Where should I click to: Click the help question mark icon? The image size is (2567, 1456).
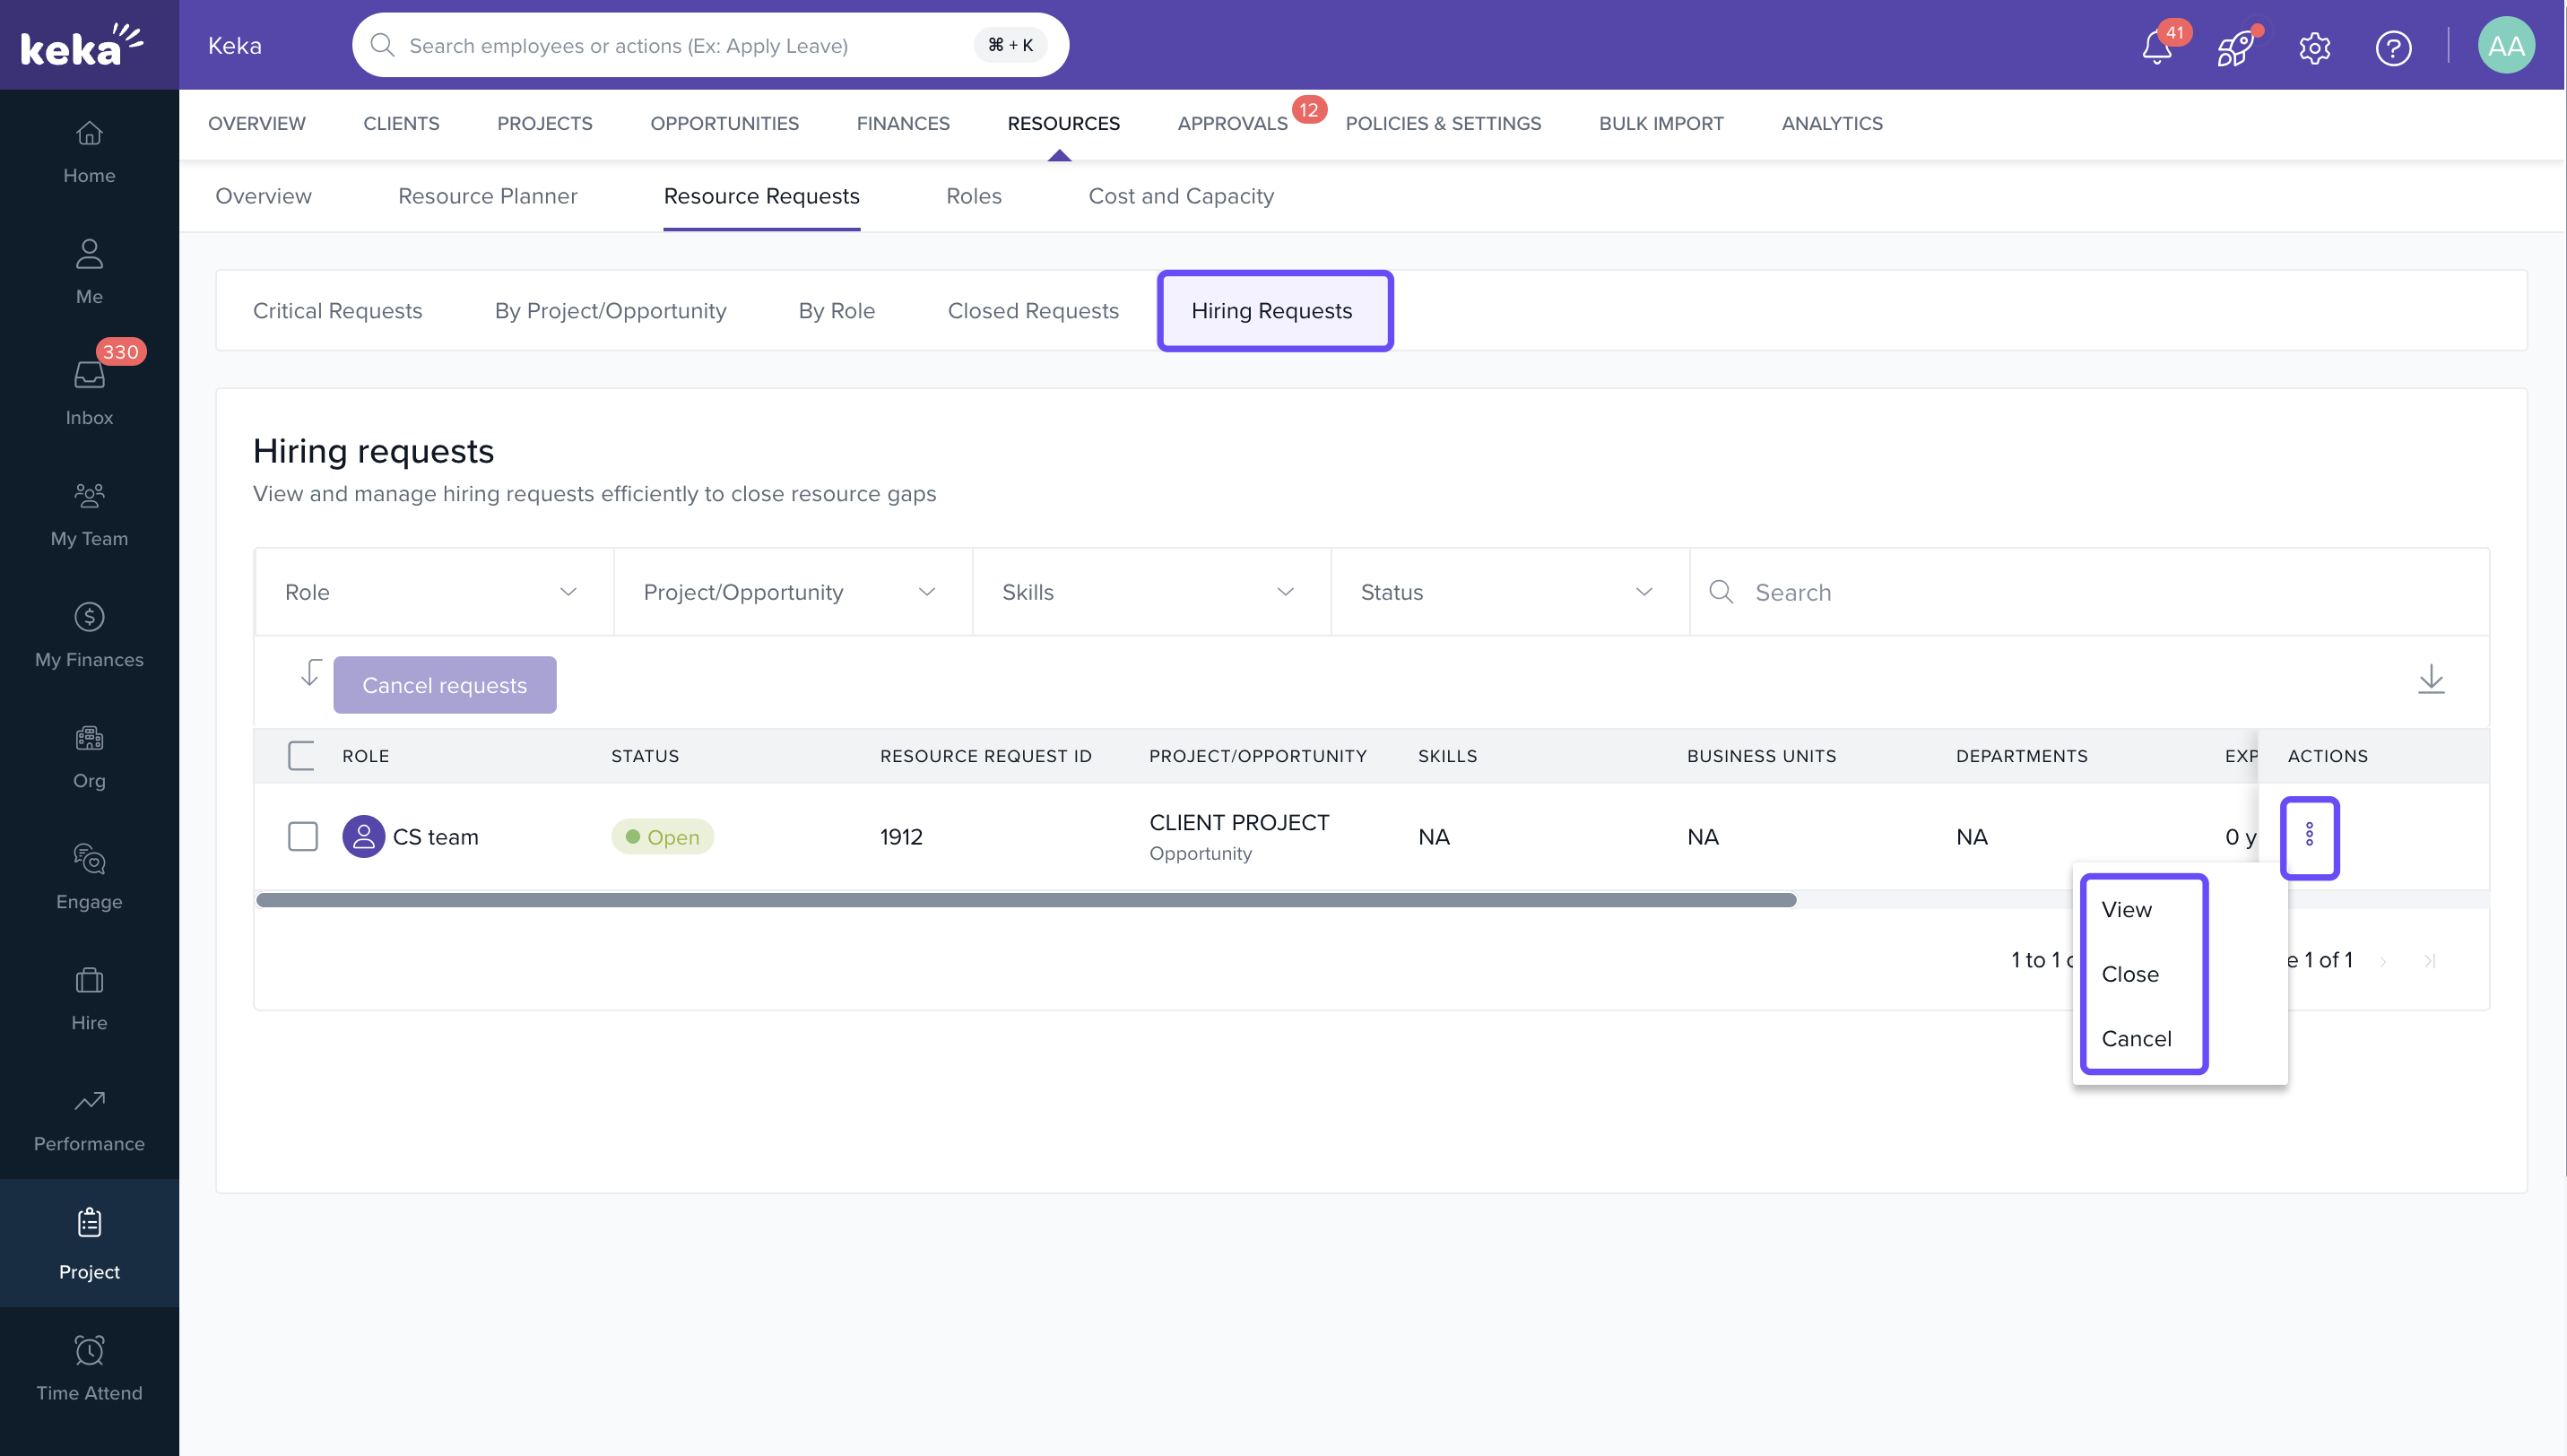tap(2393, 47)
